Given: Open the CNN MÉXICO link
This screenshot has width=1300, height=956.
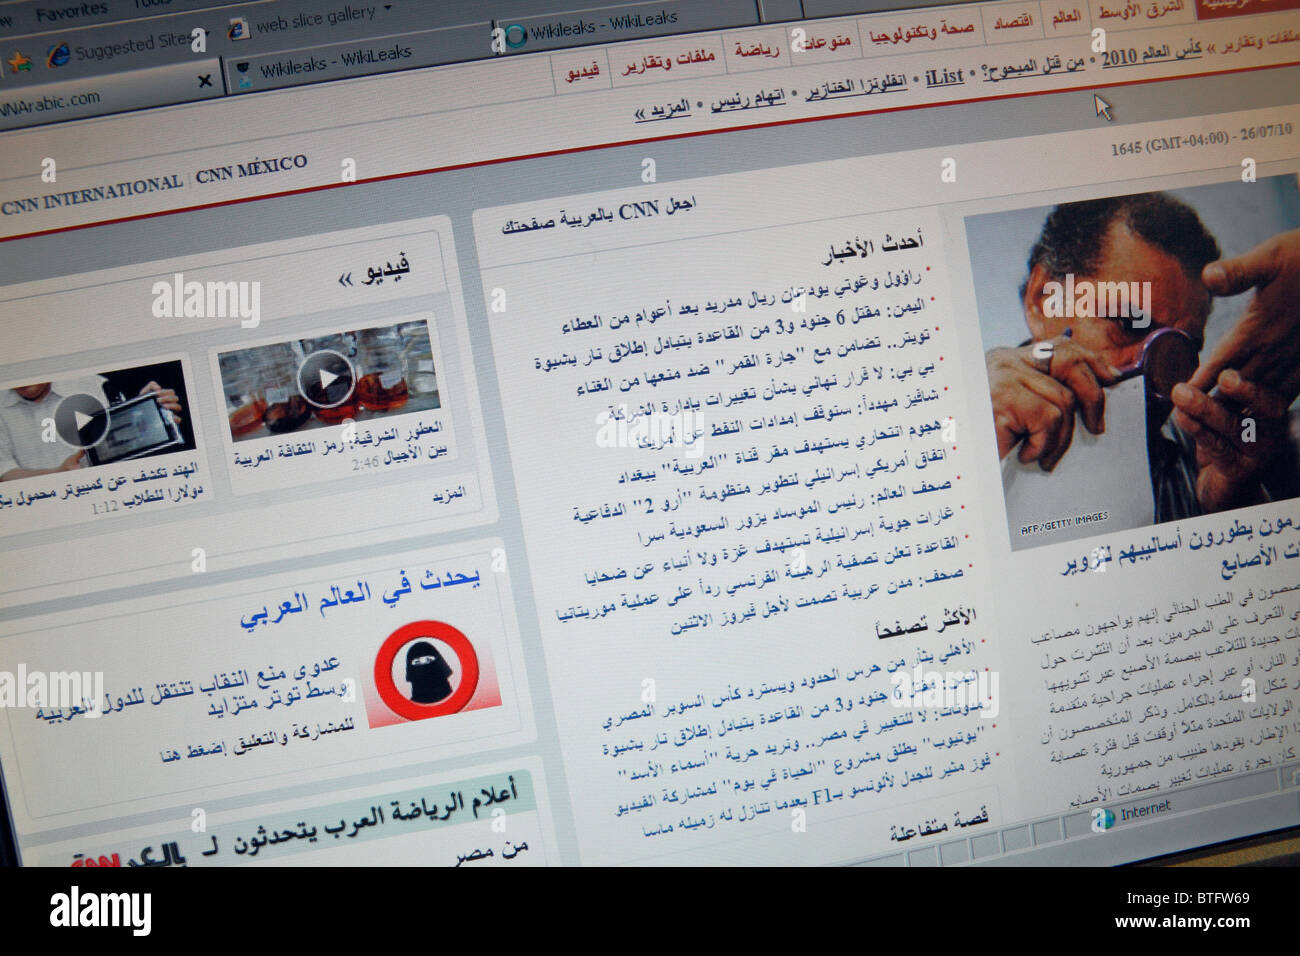Looking at the screenshot, I should click(251, 168).
